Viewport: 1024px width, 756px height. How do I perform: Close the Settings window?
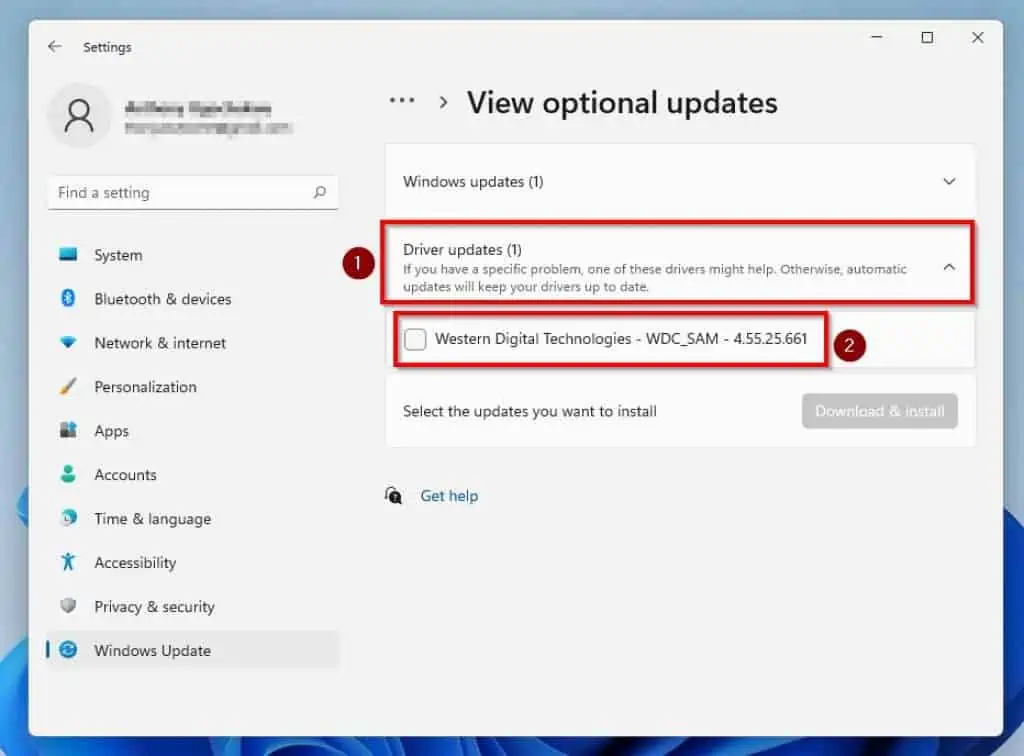(x=977, y=37)
